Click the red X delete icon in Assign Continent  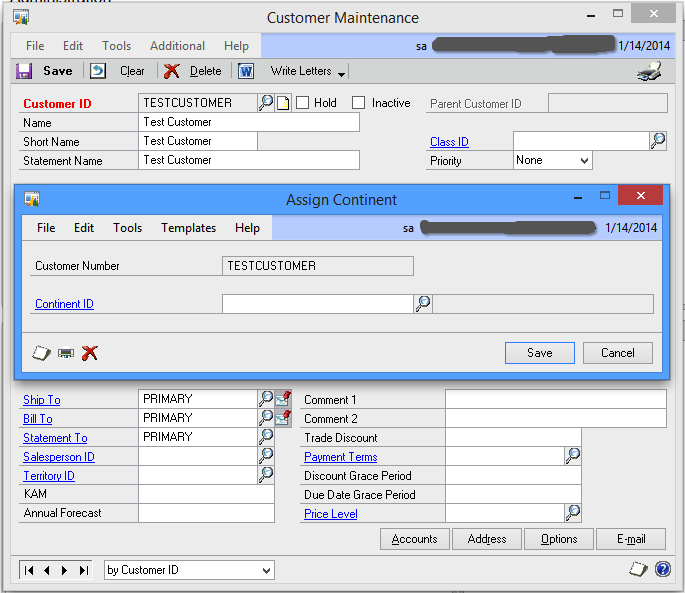pyautogui.click(x=90, y=352)
